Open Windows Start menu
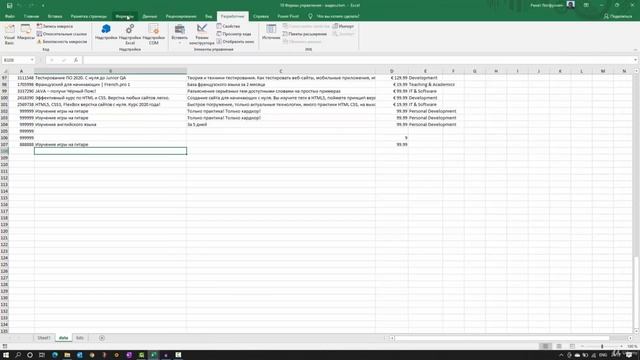Image resolution: width=640 pixels, height=360 pixels. pyautogui.click(x=6, y=355)
